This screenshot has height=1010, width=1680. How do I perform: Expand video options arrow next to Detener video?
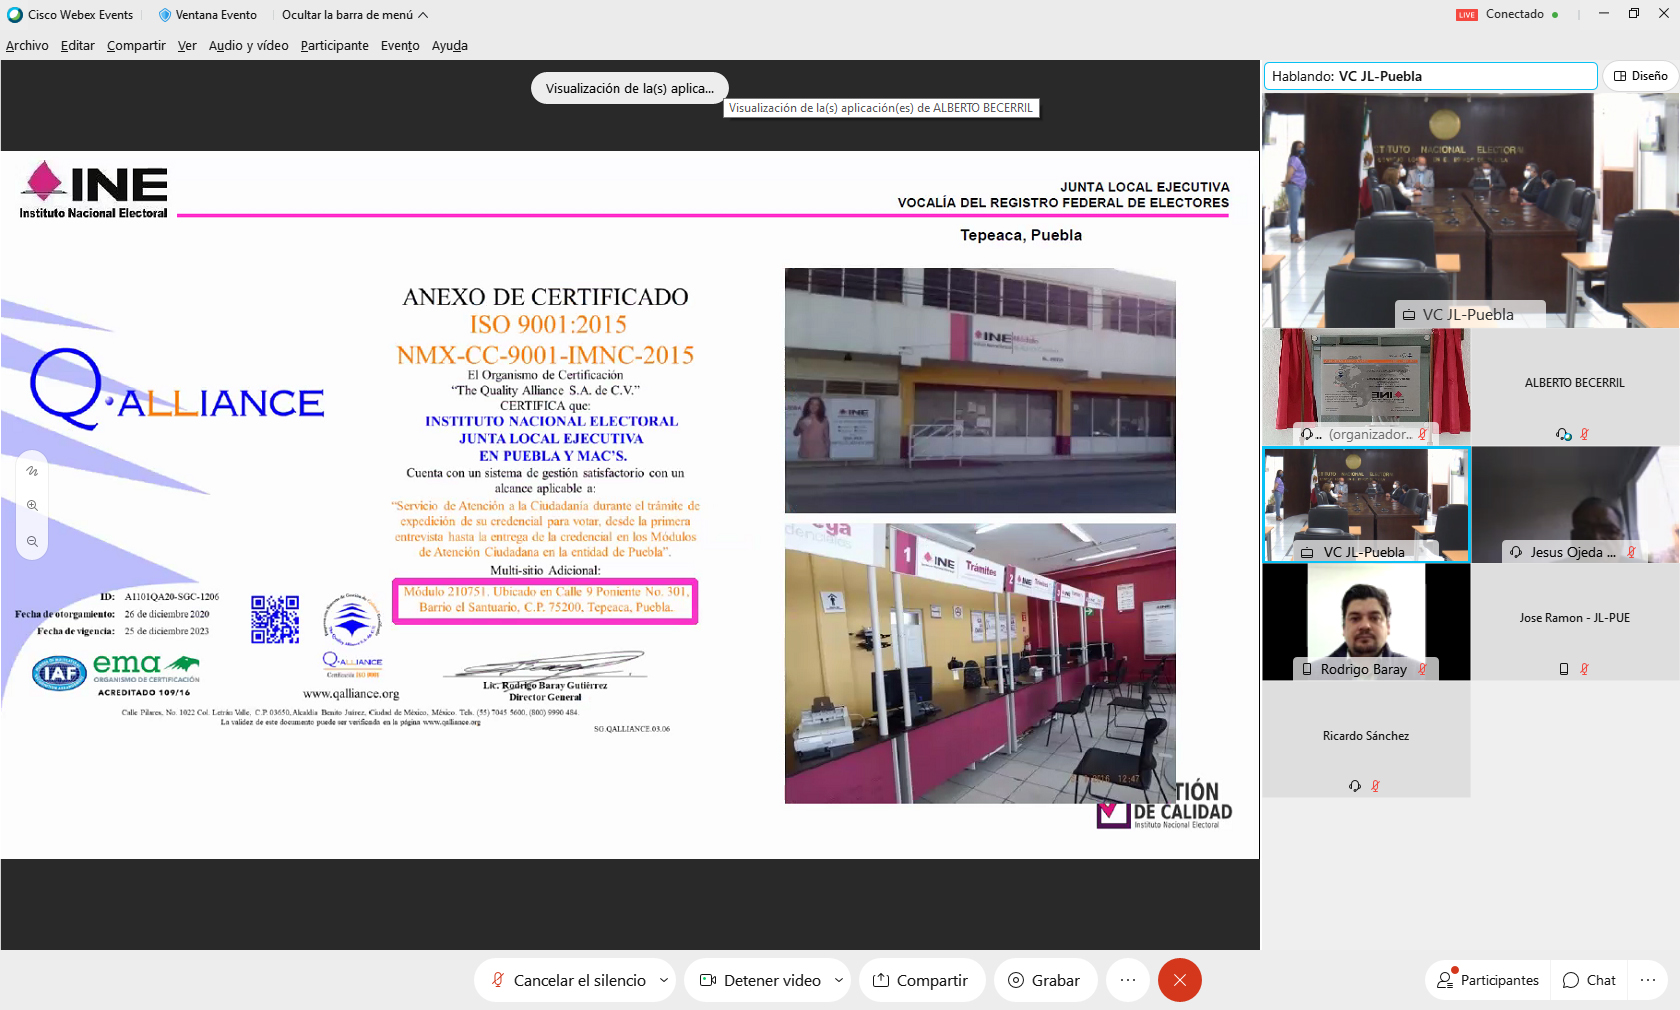pyautogui.click(x=838, y=980)
